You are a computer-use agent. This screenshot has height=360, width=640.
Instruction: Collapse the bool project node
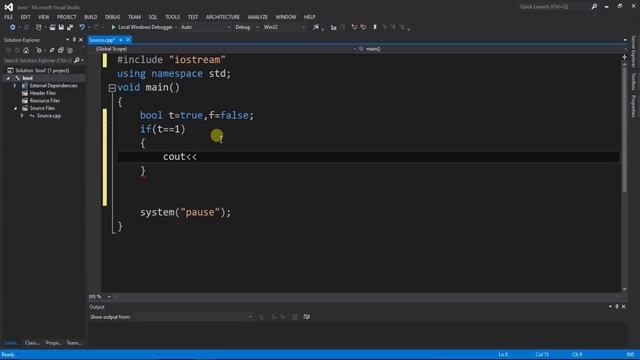pos(8,78)
